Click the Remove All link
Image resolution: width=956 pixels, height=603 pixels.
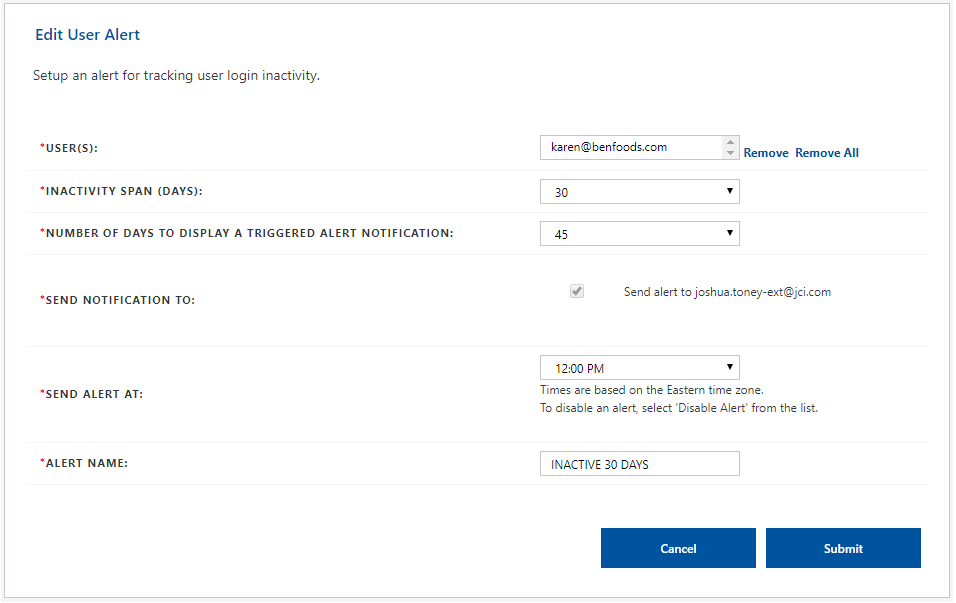[x=826, y=153]
